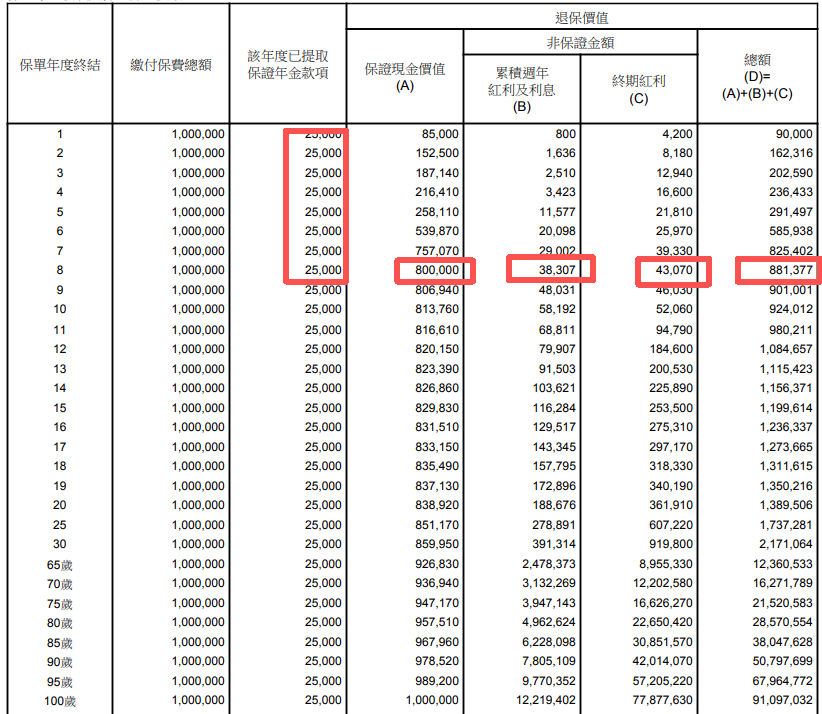Viewport: 822px width, 714px height.
Task: Click the 總額 (D) column header
Action: (x=756, y=77)
